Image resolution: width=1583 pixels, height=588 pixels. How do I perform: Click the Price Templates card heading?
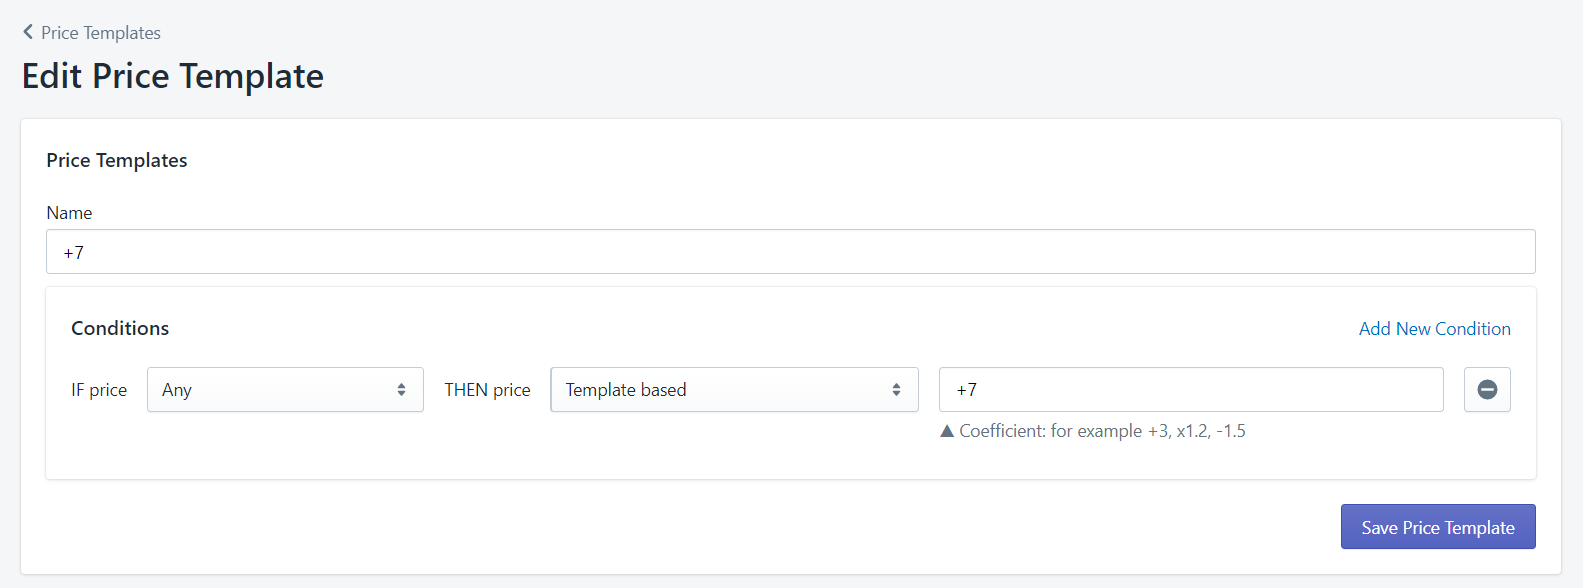pyautogui.click(x=117, y=160)
